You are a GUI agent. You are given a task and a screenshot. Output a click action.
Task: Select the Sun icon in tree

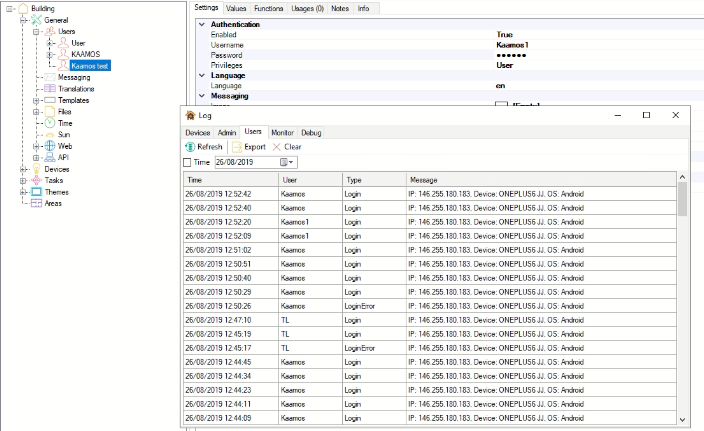pos(50,134)
